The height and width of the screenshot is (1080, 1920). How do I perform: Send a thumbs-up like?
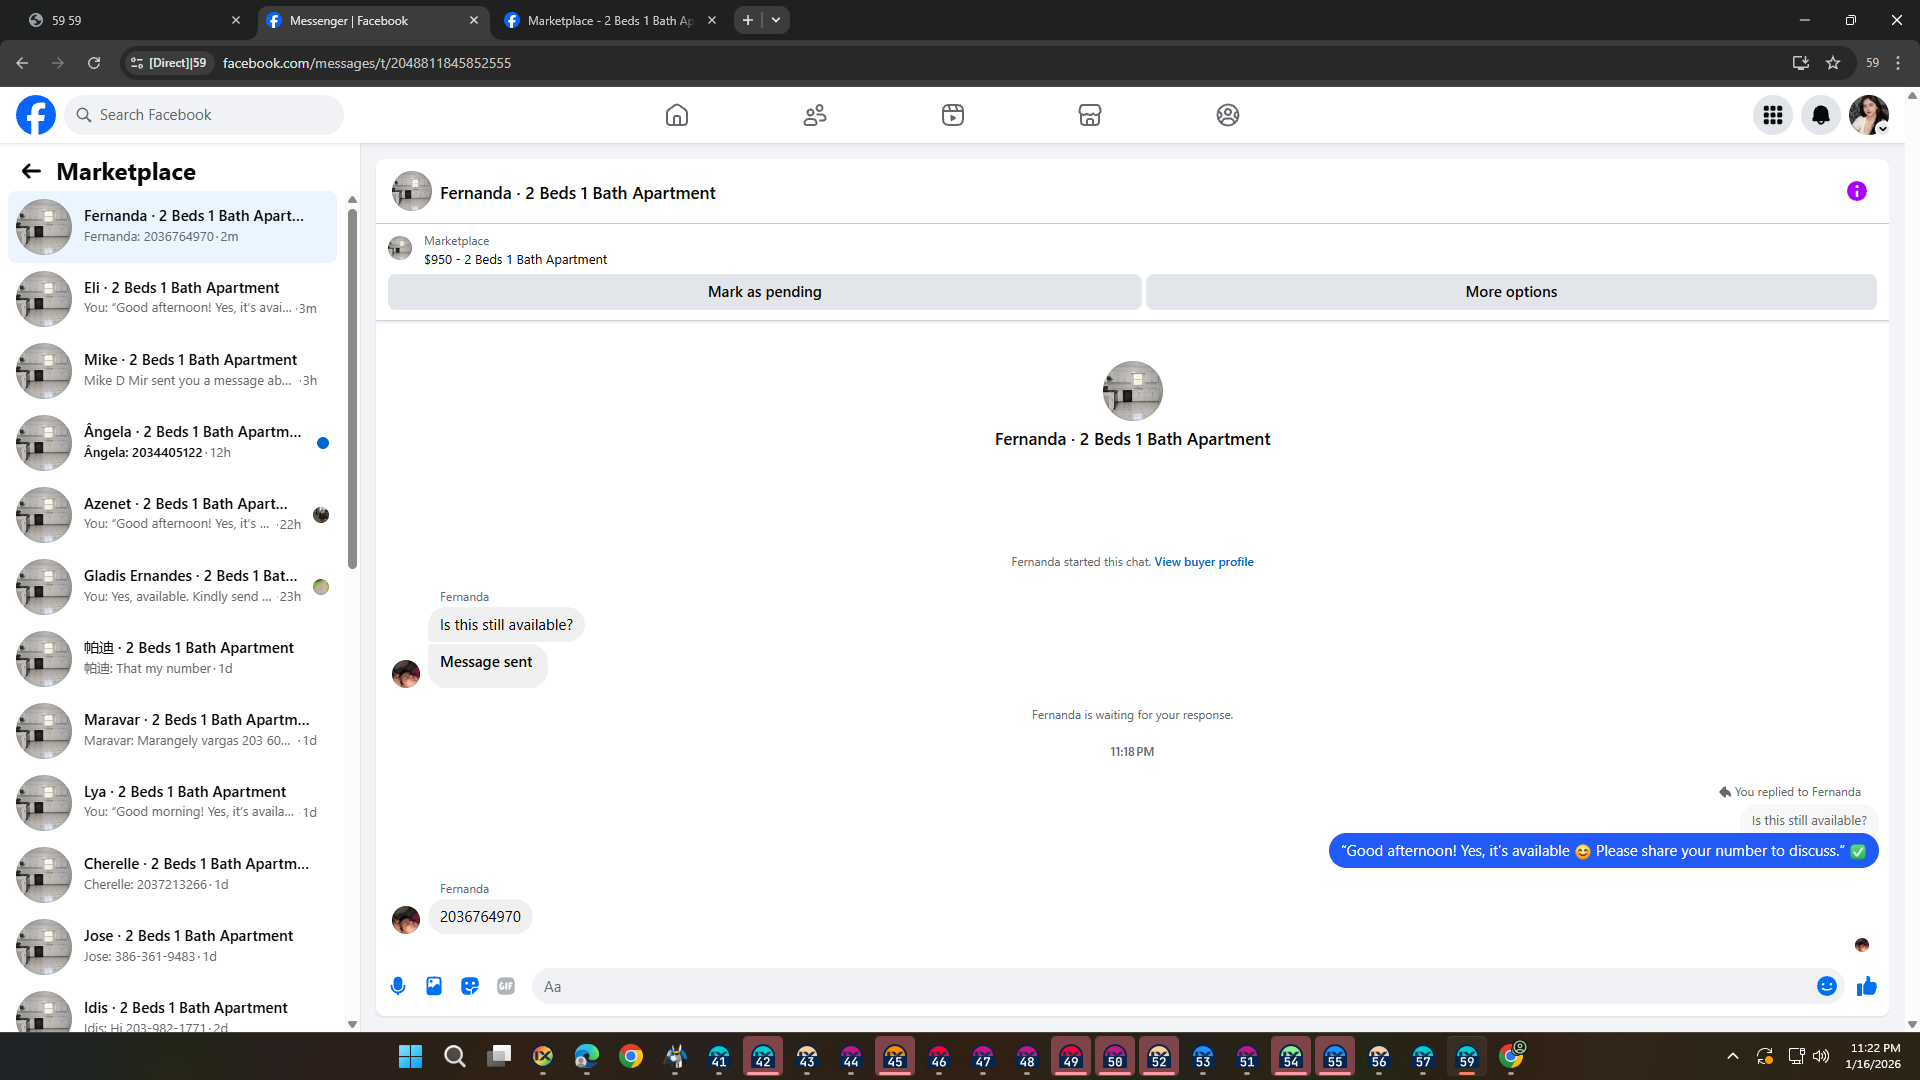1866,986
